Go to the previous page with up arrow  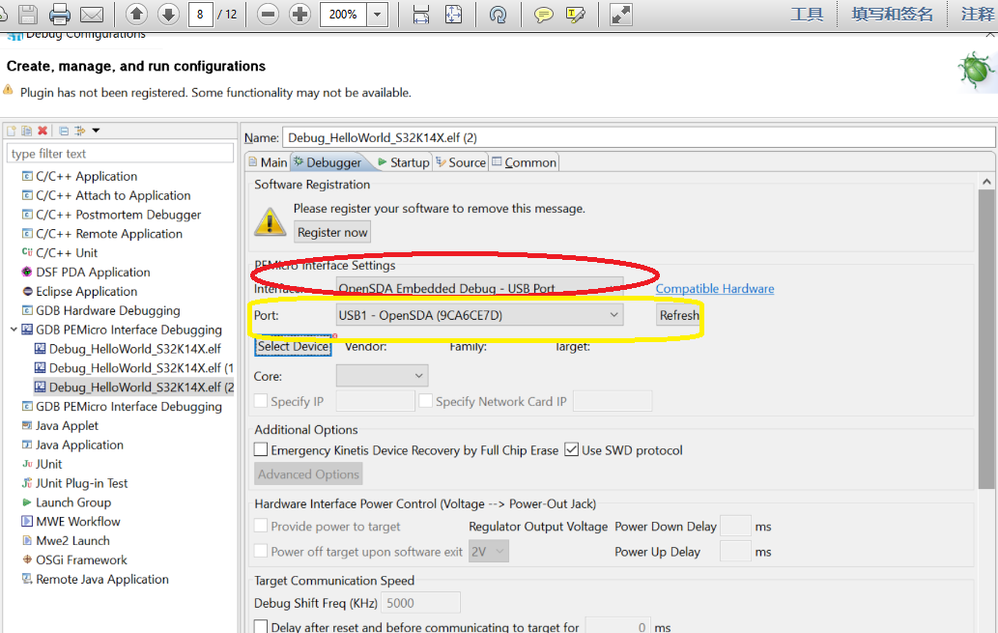point(137,14)
